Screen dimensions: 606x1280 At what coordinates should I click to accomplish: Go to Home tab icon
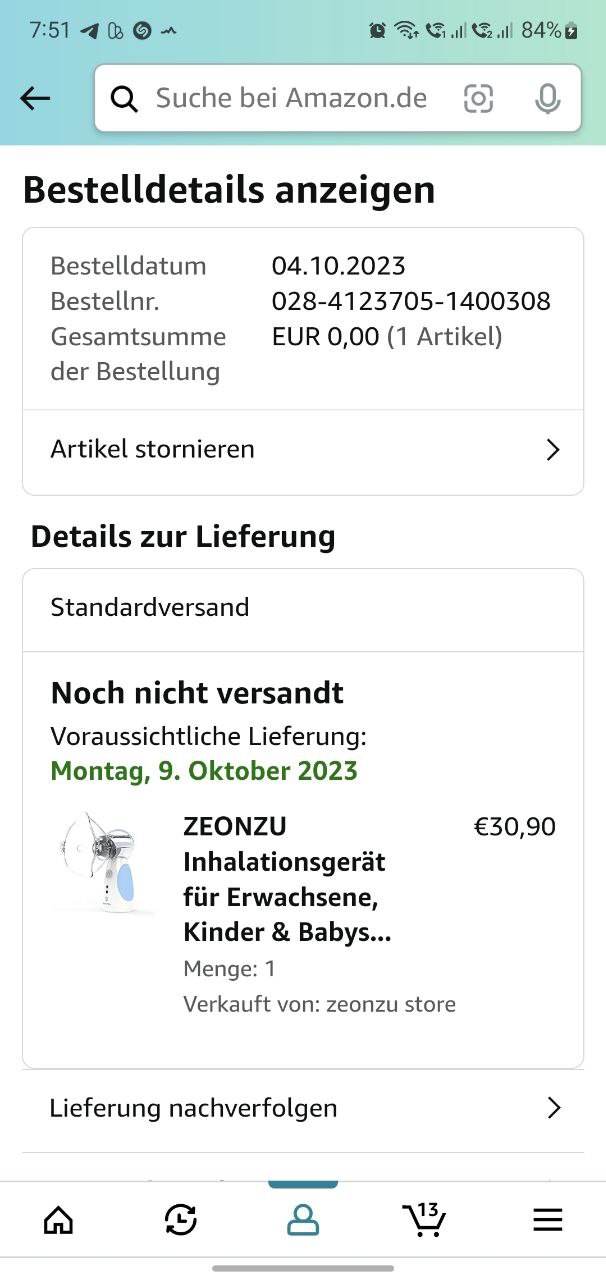[59, 1219]
